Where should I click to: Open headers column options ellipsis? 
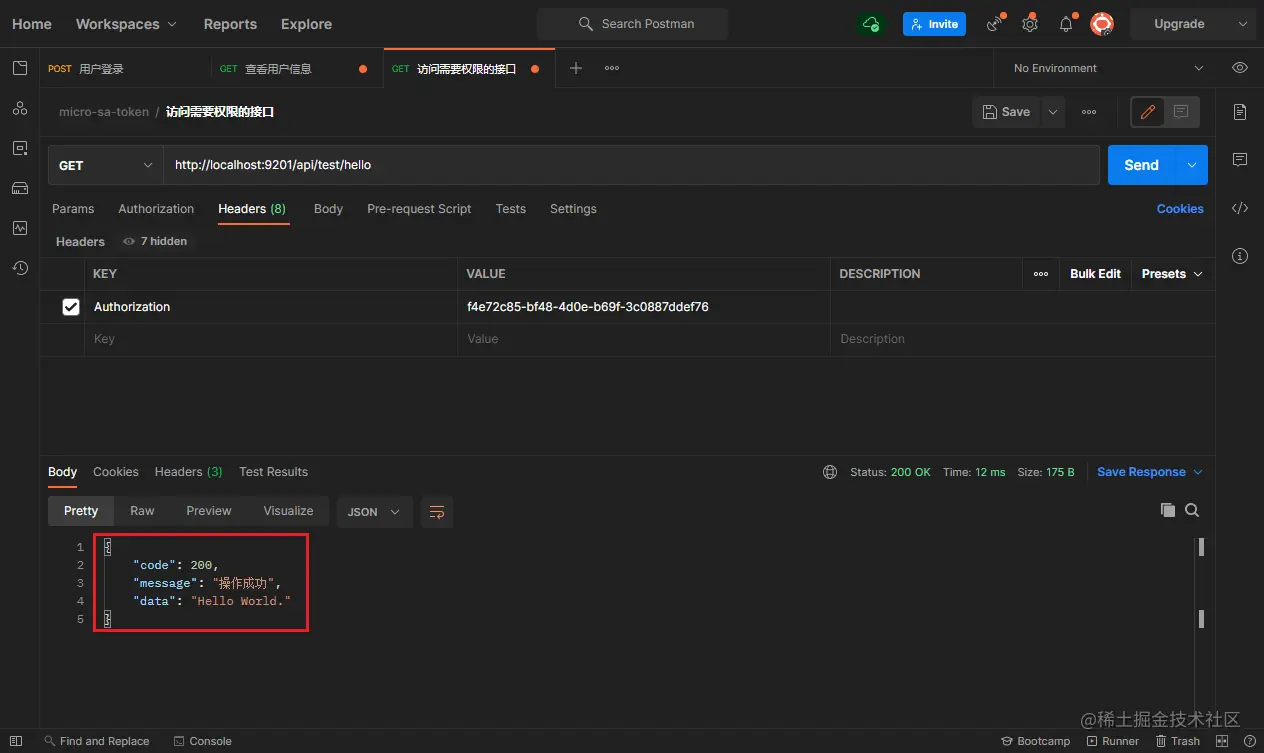point(1041,274)
